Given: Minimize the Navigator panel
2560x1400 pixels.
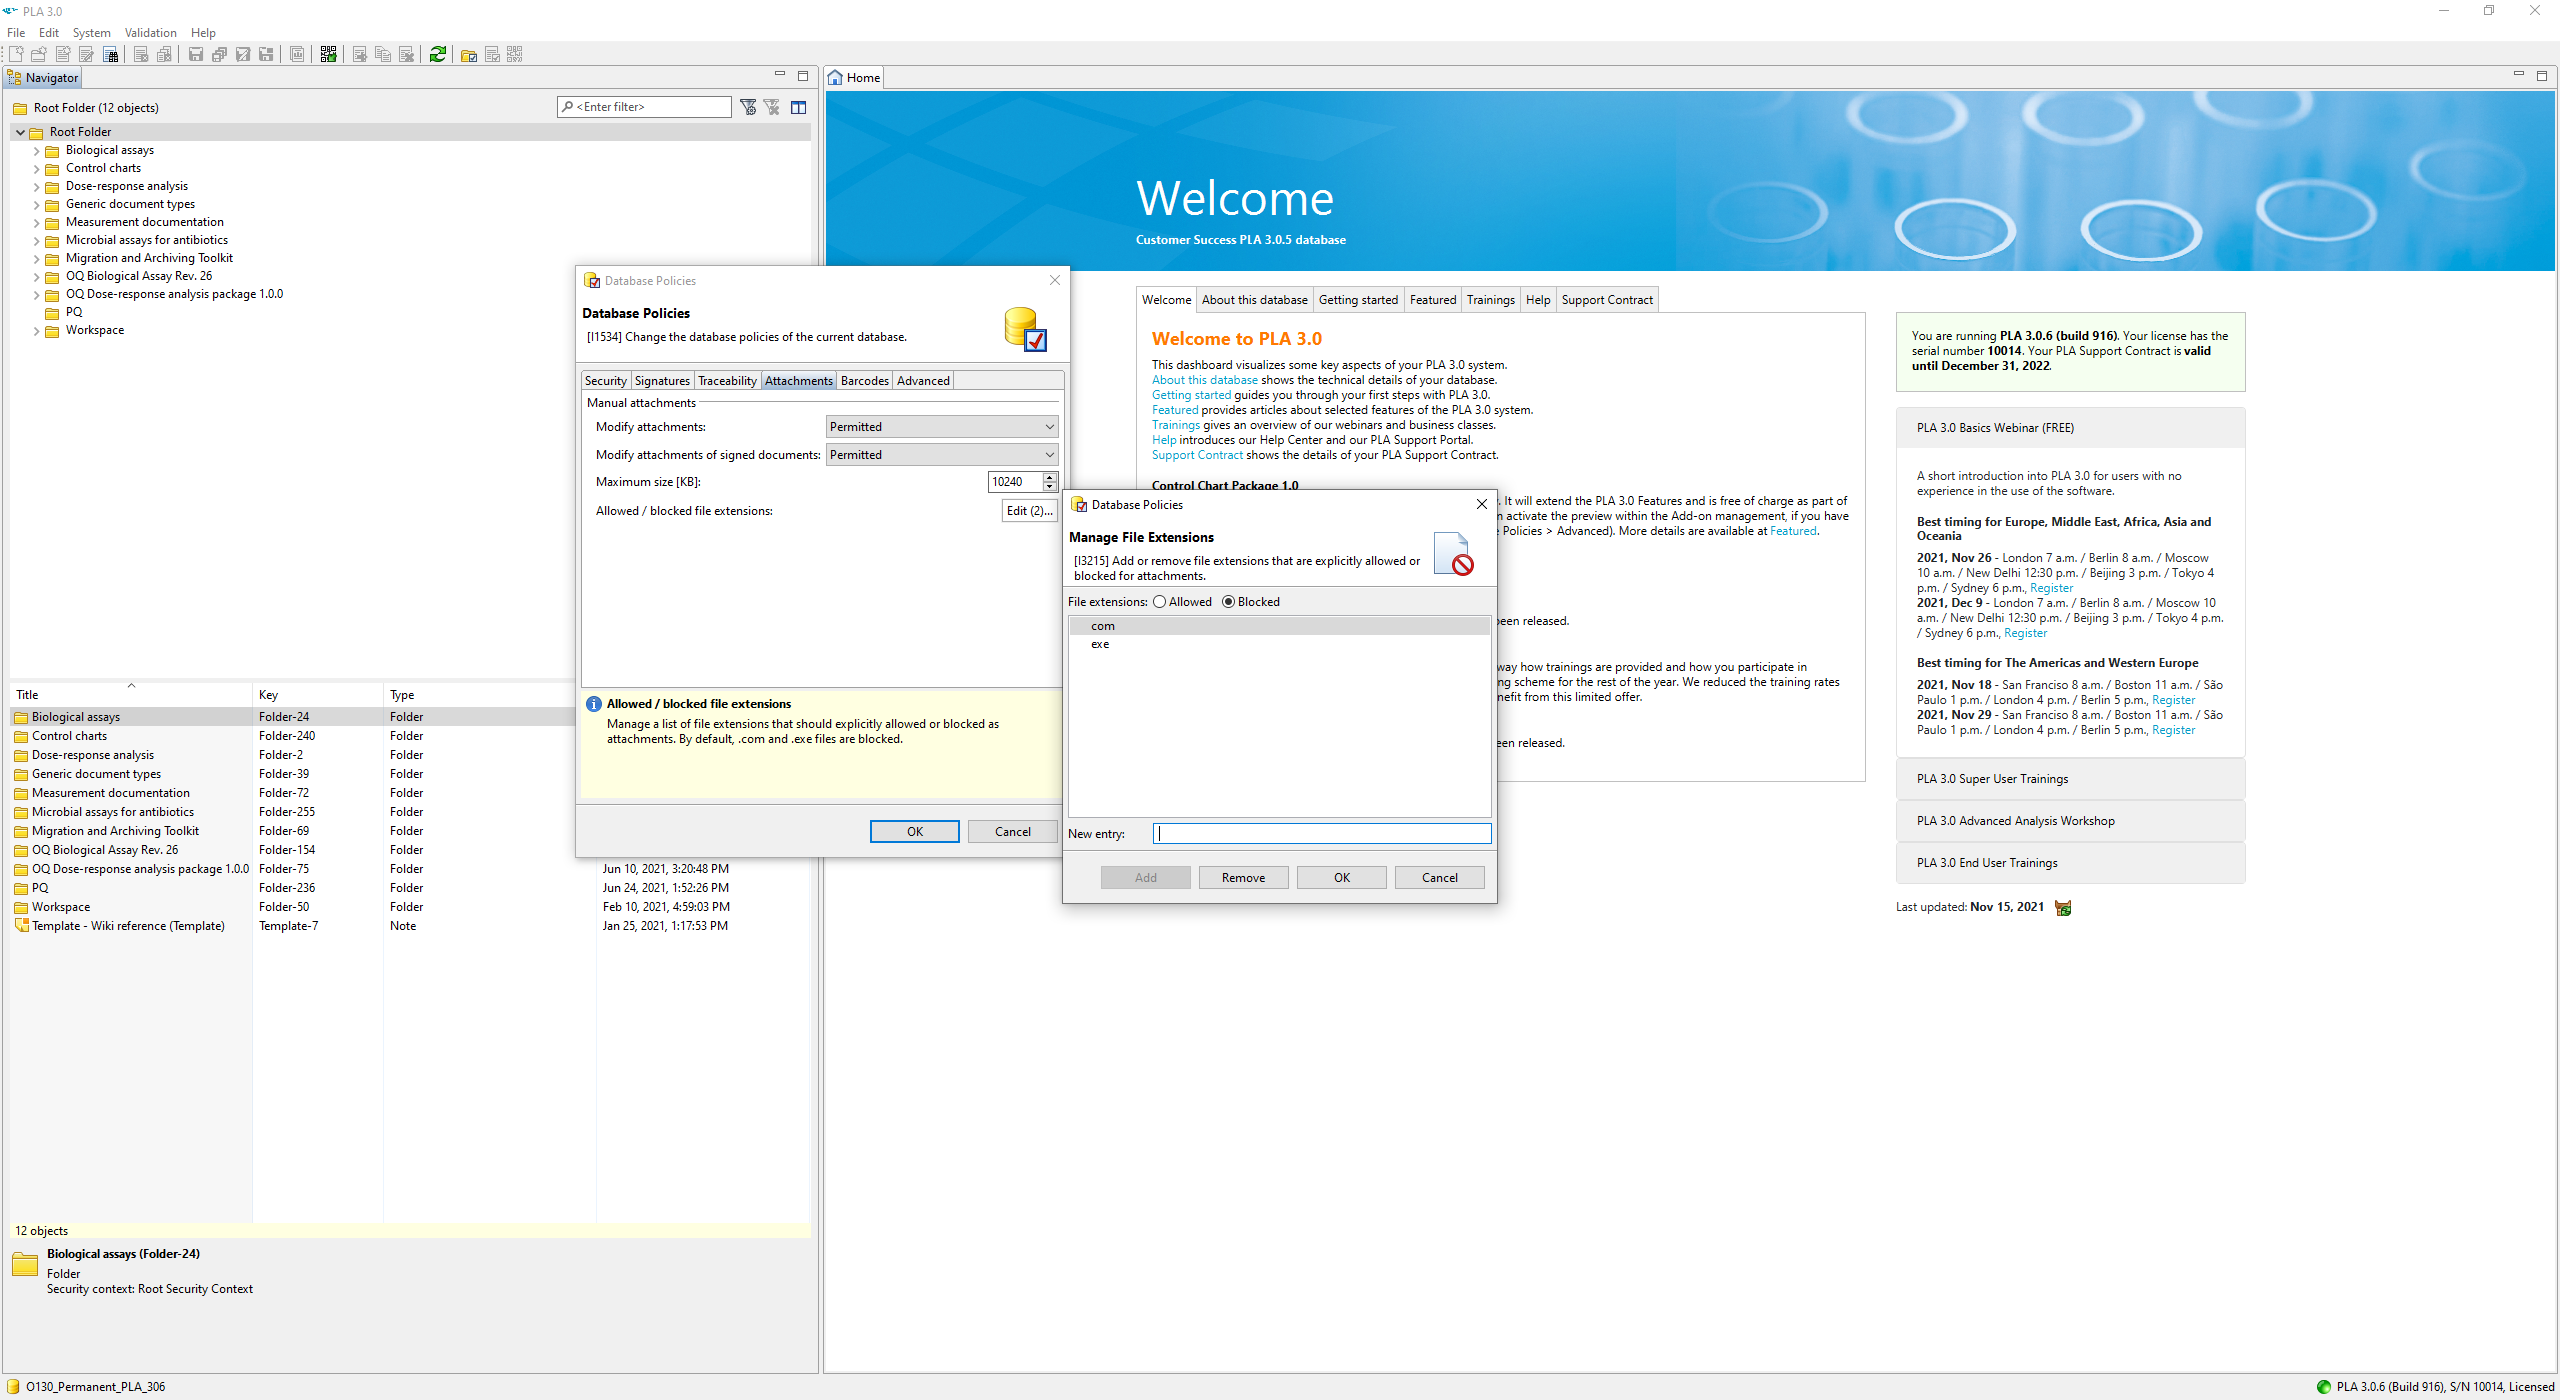Looking at the screenshot, I should pyautogui.click(x=780, y=75).
